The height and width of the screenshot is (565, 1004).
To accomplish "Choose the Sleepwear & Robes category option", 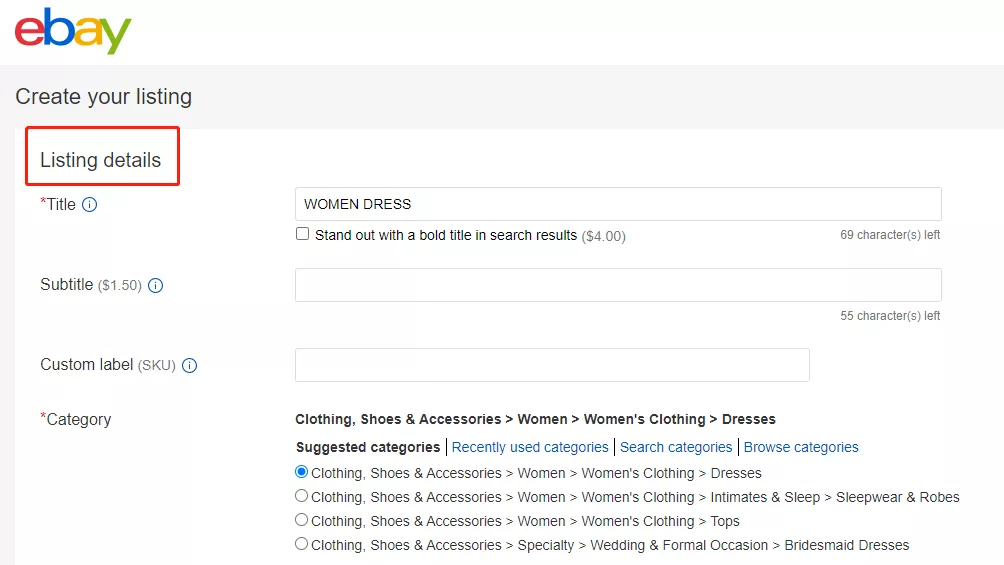I will coord(302,496).
